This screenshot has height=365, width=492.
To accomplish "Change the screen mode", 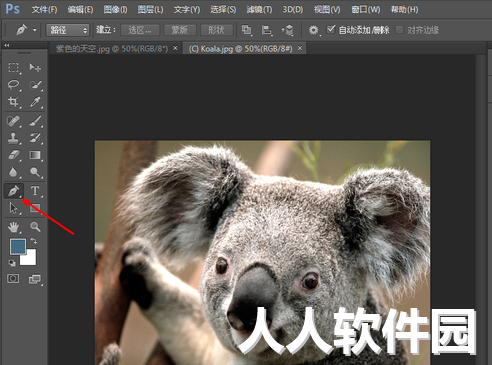I will (x=35, y=279).
